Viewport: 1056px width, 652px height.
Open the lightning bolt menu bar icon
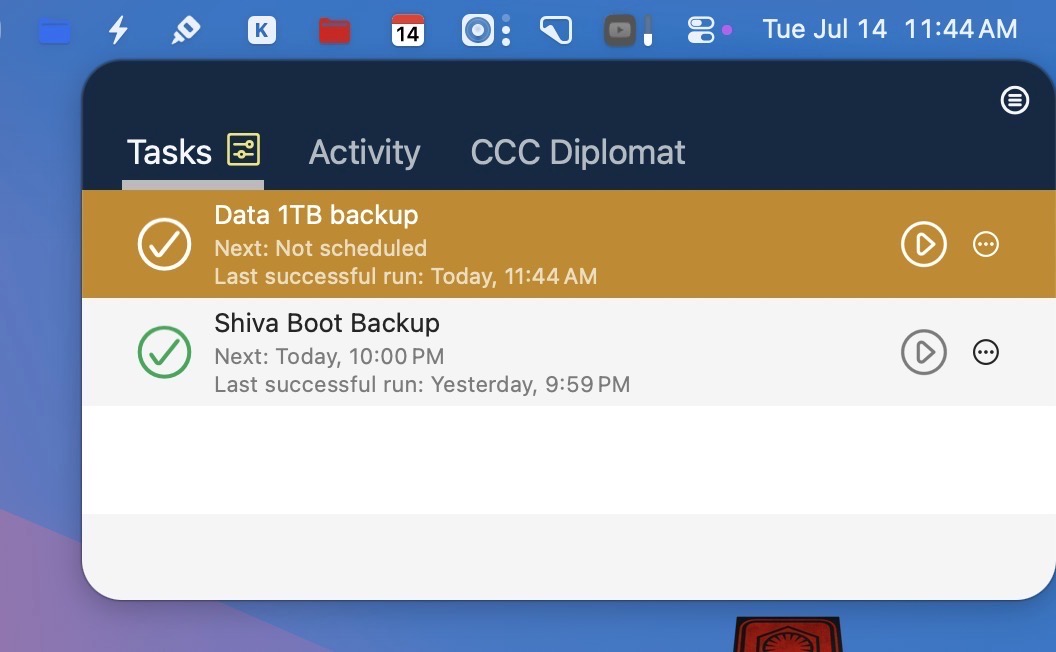coord(119,30)
